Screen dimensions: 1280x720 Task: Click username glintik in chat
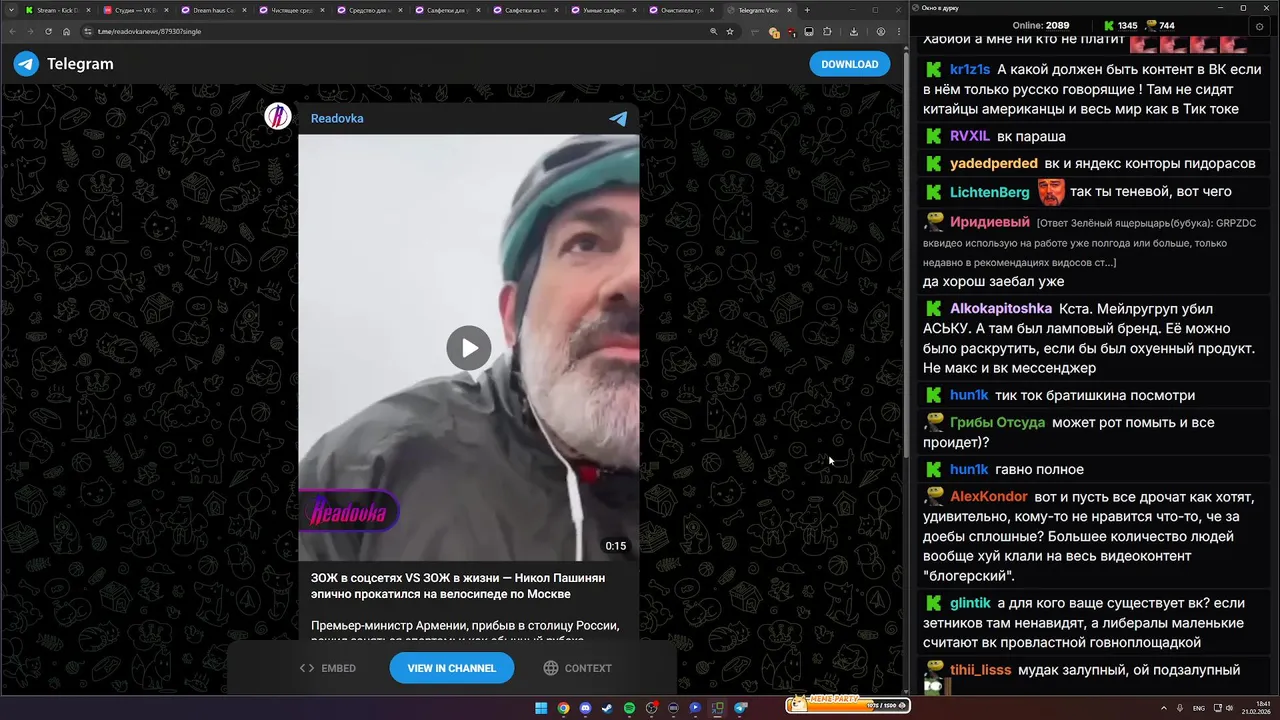(970, 603)
